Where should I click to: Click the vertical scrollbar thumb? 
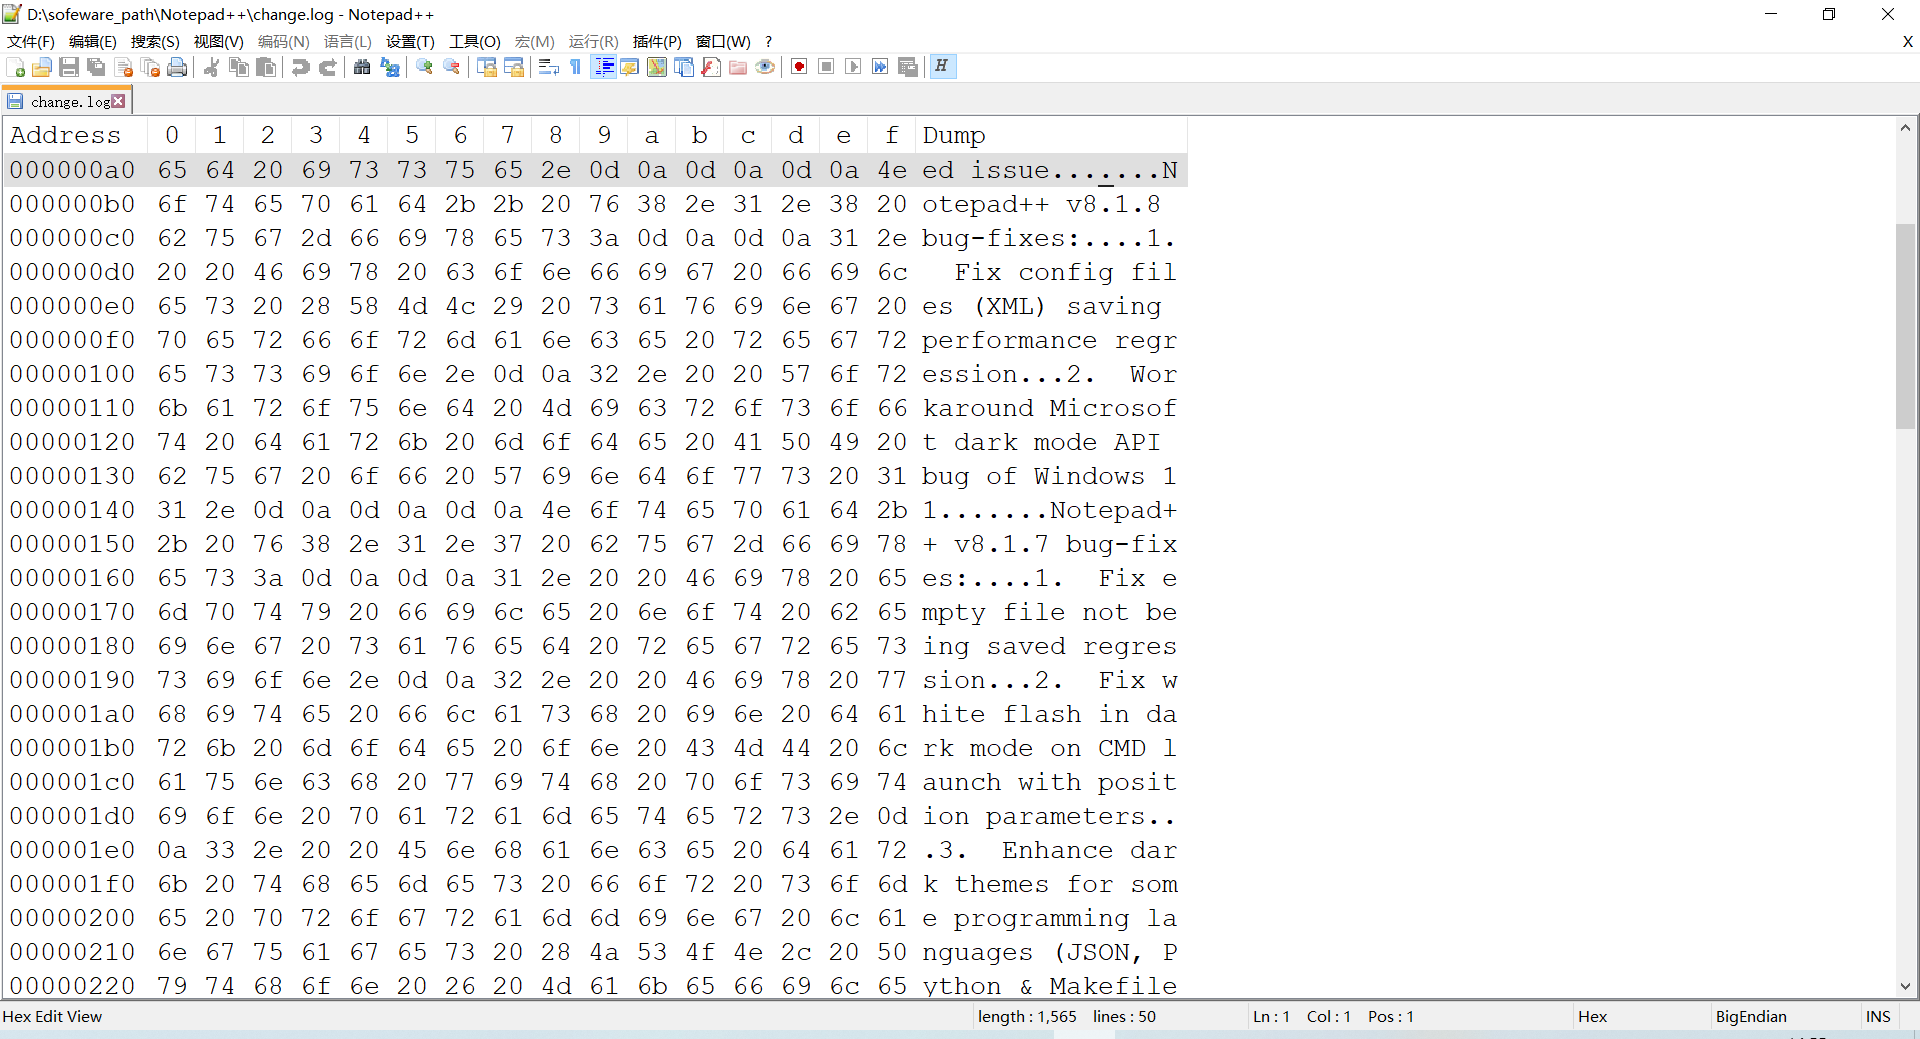[1905, 326]
